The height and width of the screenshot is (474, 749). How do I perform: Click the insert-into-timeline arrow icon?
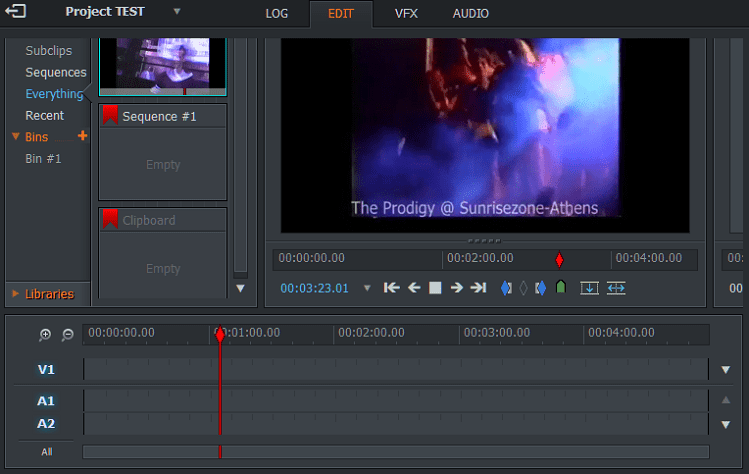click(589, 288)
